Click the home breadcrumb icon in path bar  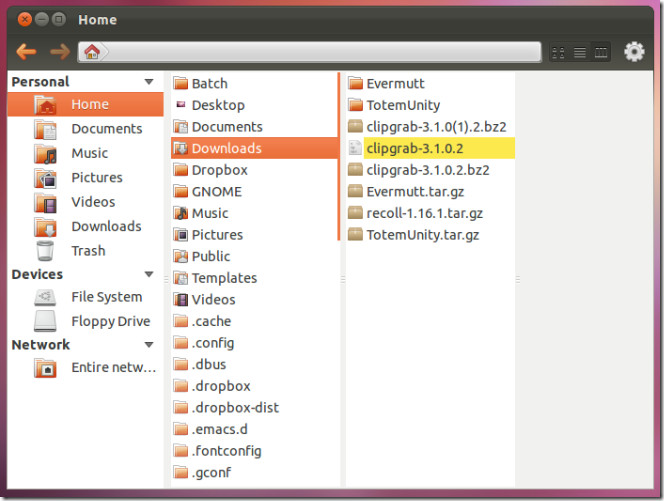(92, 52)
